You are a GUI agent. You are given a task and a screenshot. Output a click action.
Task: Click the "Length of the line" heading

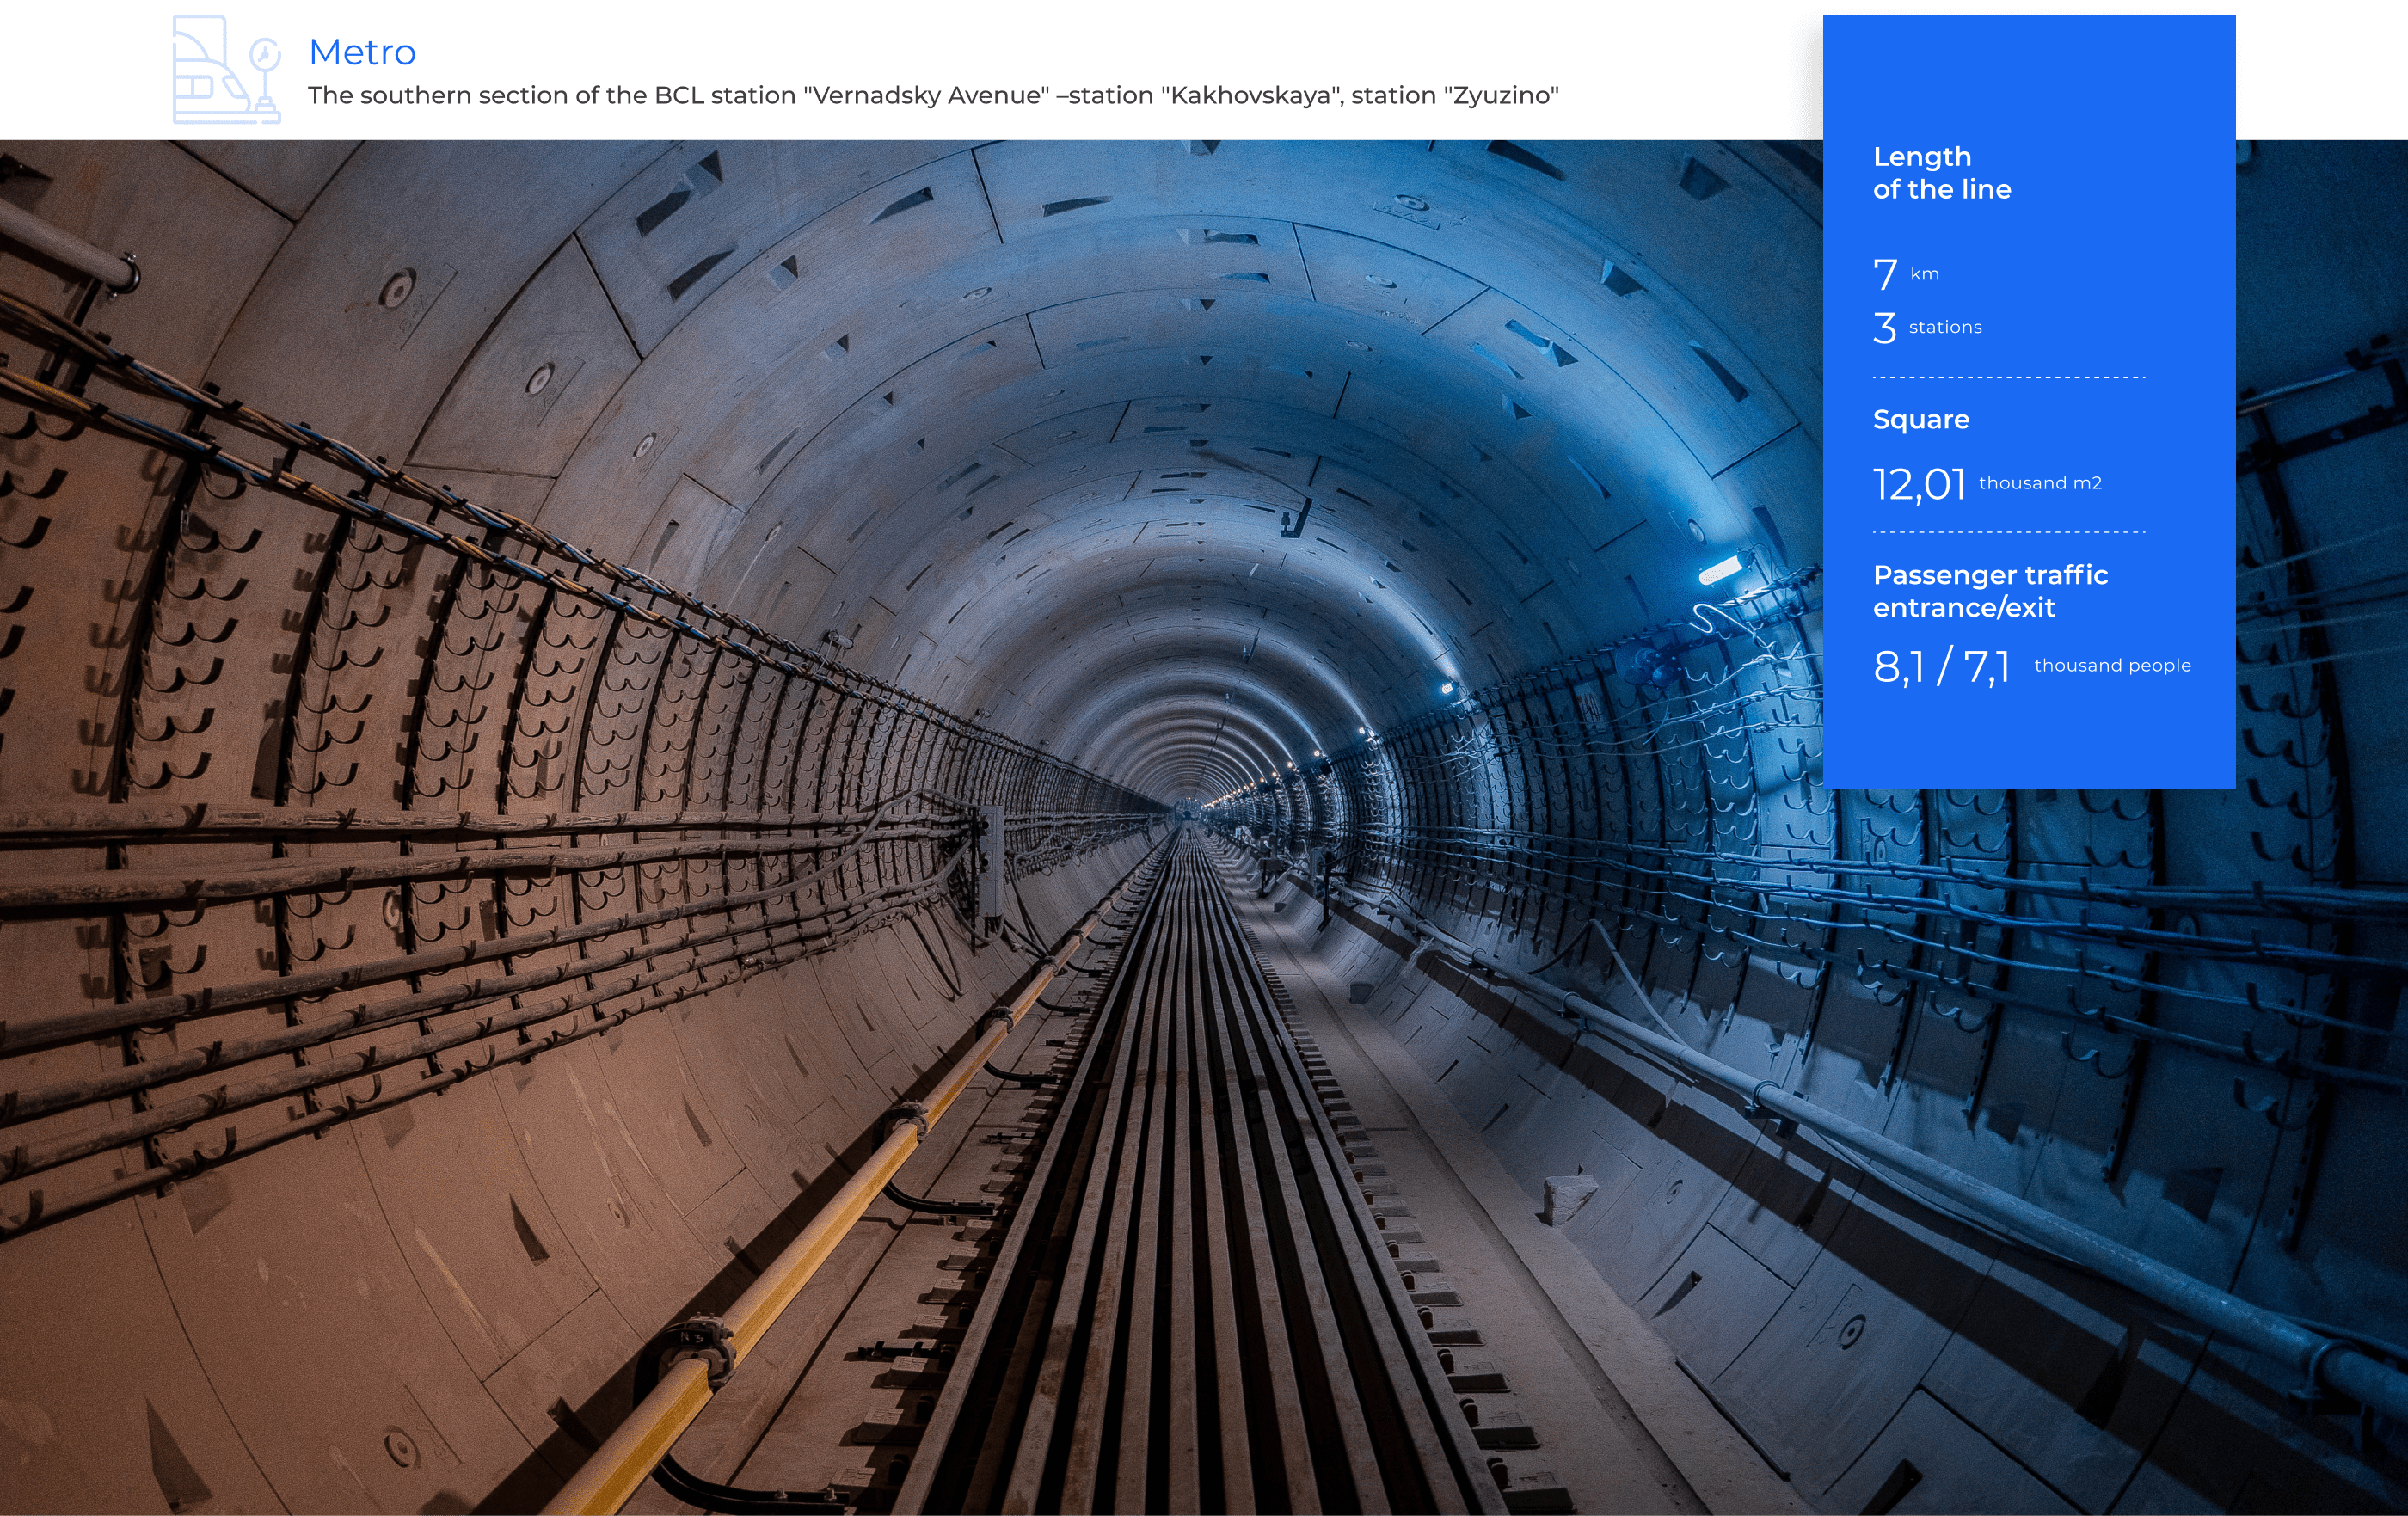click(x=1941, y=173)
